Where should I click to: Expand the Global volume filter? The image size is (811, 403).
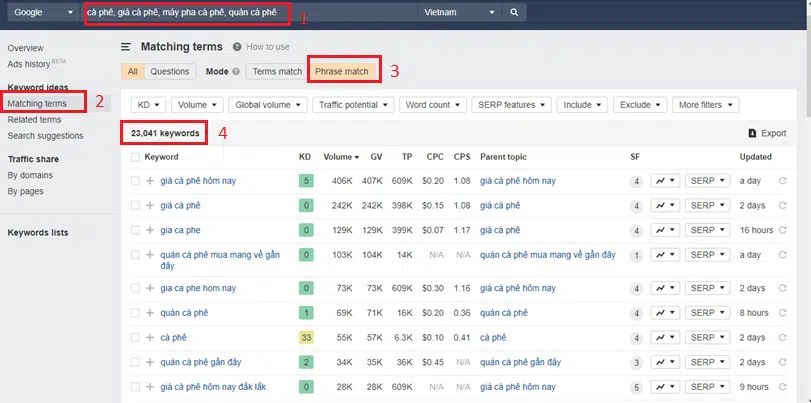tap(268, 105)
